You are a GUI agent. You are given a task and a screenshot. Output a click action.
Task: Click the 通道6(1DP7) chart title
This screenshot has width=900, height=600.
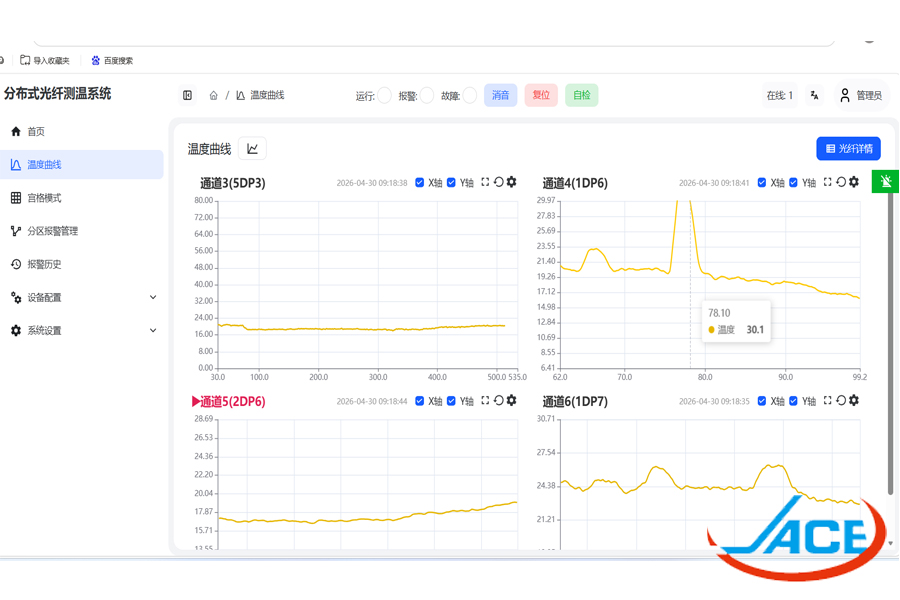click(575, 401)
